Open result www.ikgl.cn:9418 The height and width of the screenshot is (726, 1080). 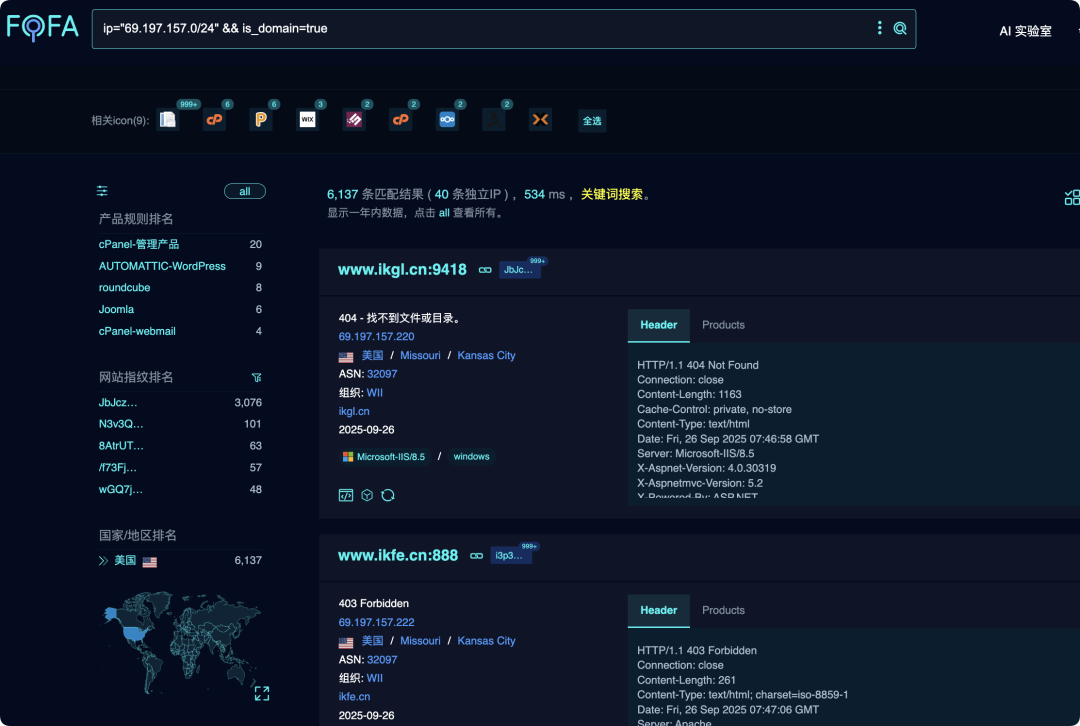pos(402,269)
